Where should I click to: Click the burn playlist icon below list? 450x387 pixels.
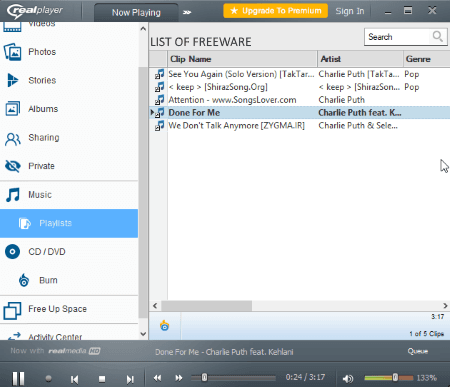[x=165, y=325]
